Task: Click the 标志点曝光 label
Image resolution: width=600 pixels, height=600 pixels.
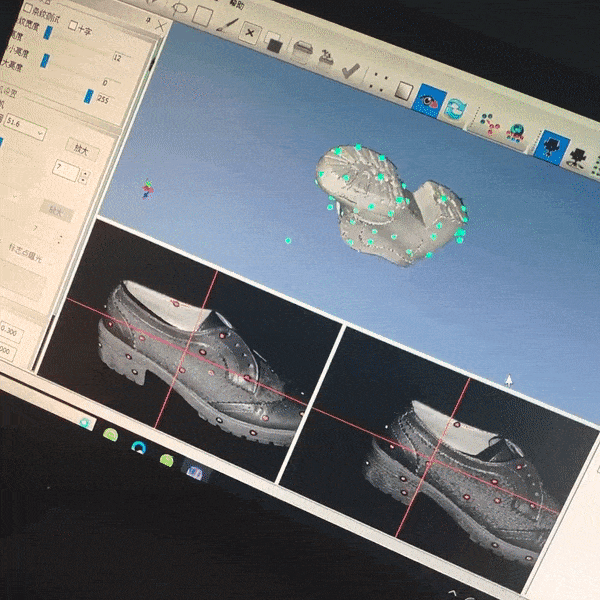Action: (x=25, y=253)
